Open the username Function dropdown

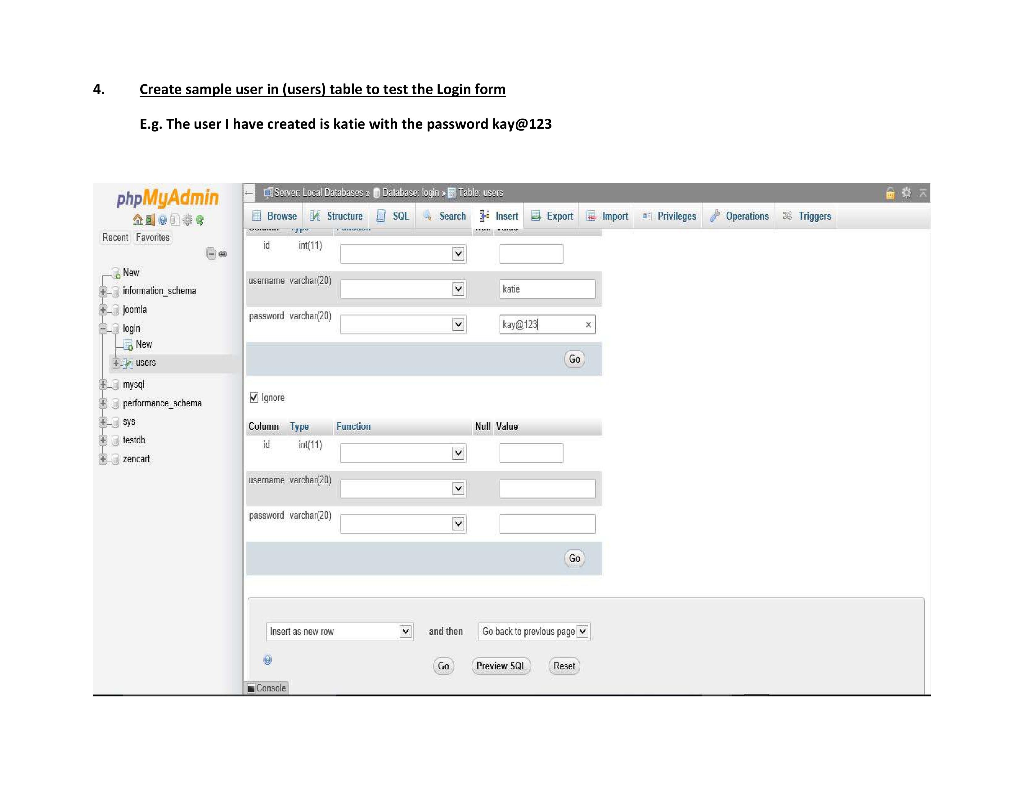pos(403,288)
